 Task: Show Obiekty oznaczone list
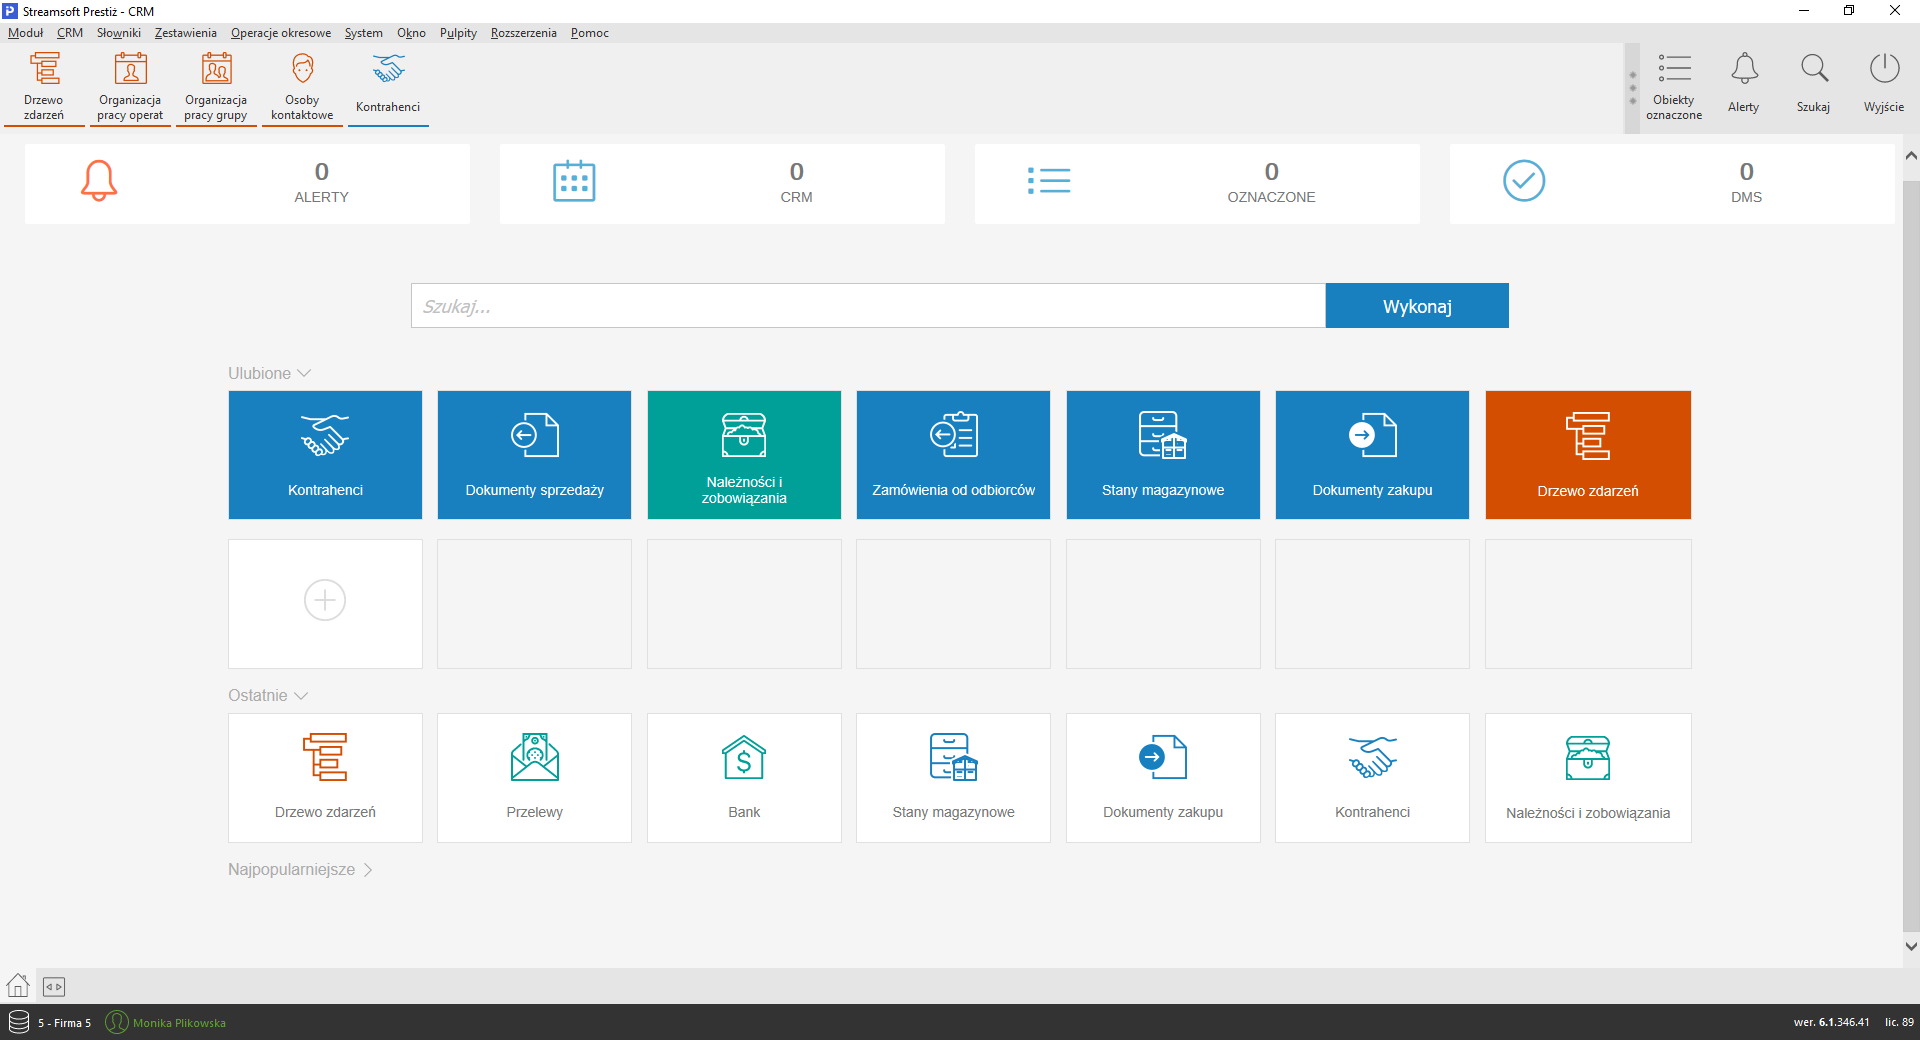(1674, 86)
